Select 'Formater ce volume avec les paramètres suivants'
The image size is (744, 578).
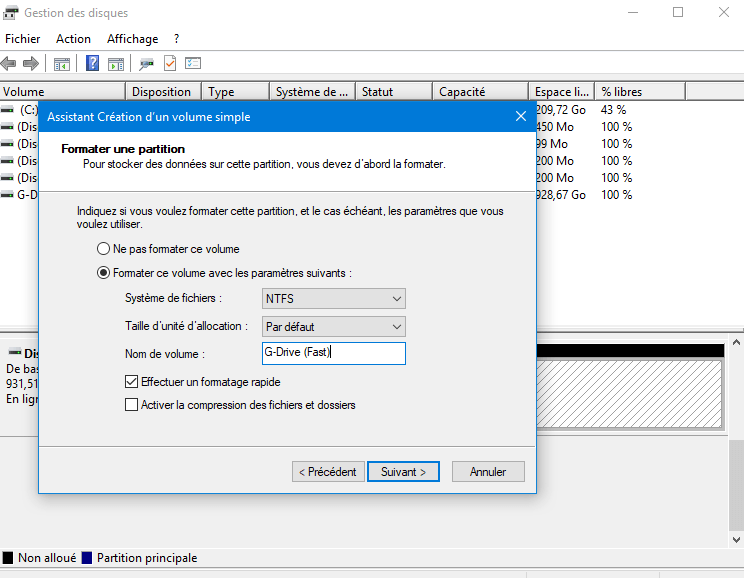tap(103, 272)
